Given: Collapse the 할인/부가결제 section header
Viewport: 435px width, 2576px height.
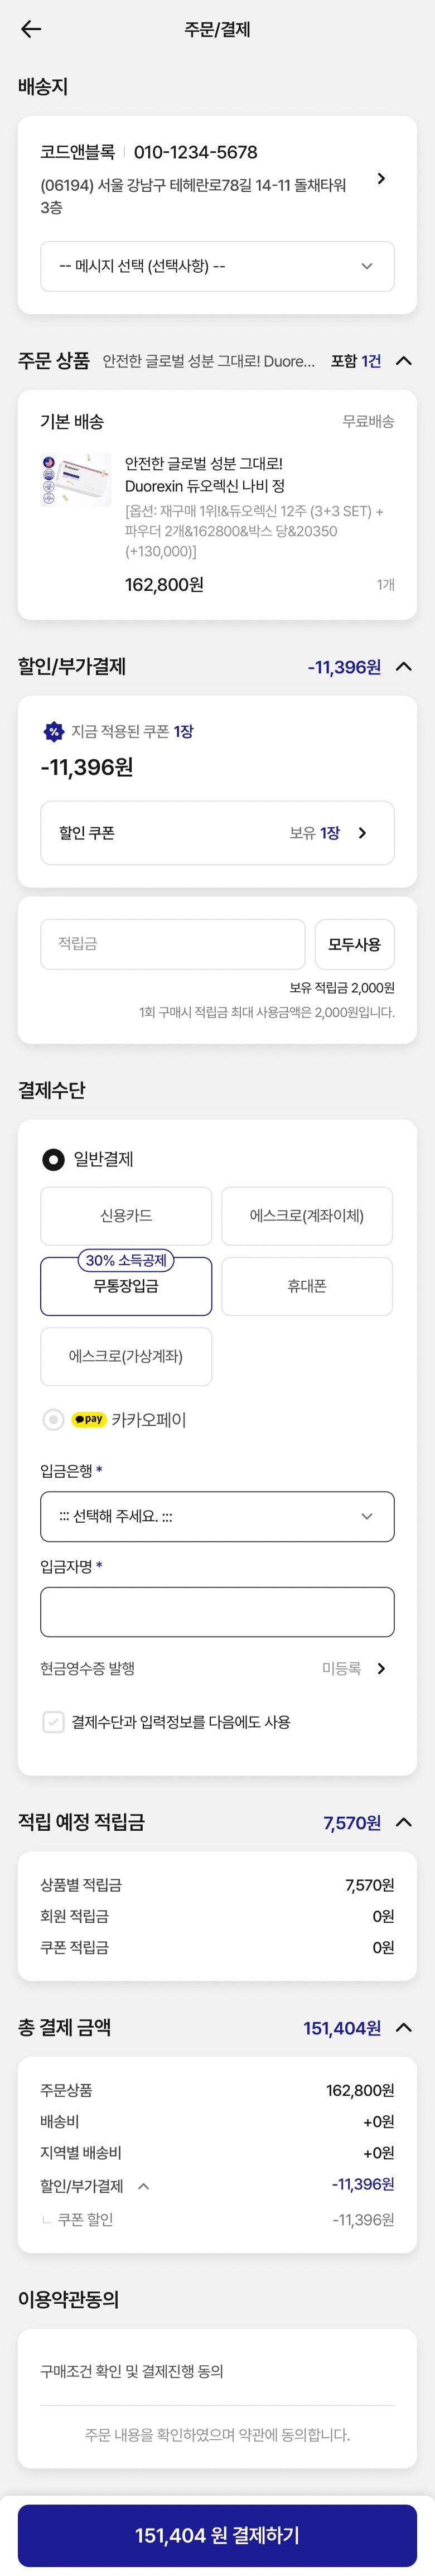Looking at the screenshot, I should (404, 667).
